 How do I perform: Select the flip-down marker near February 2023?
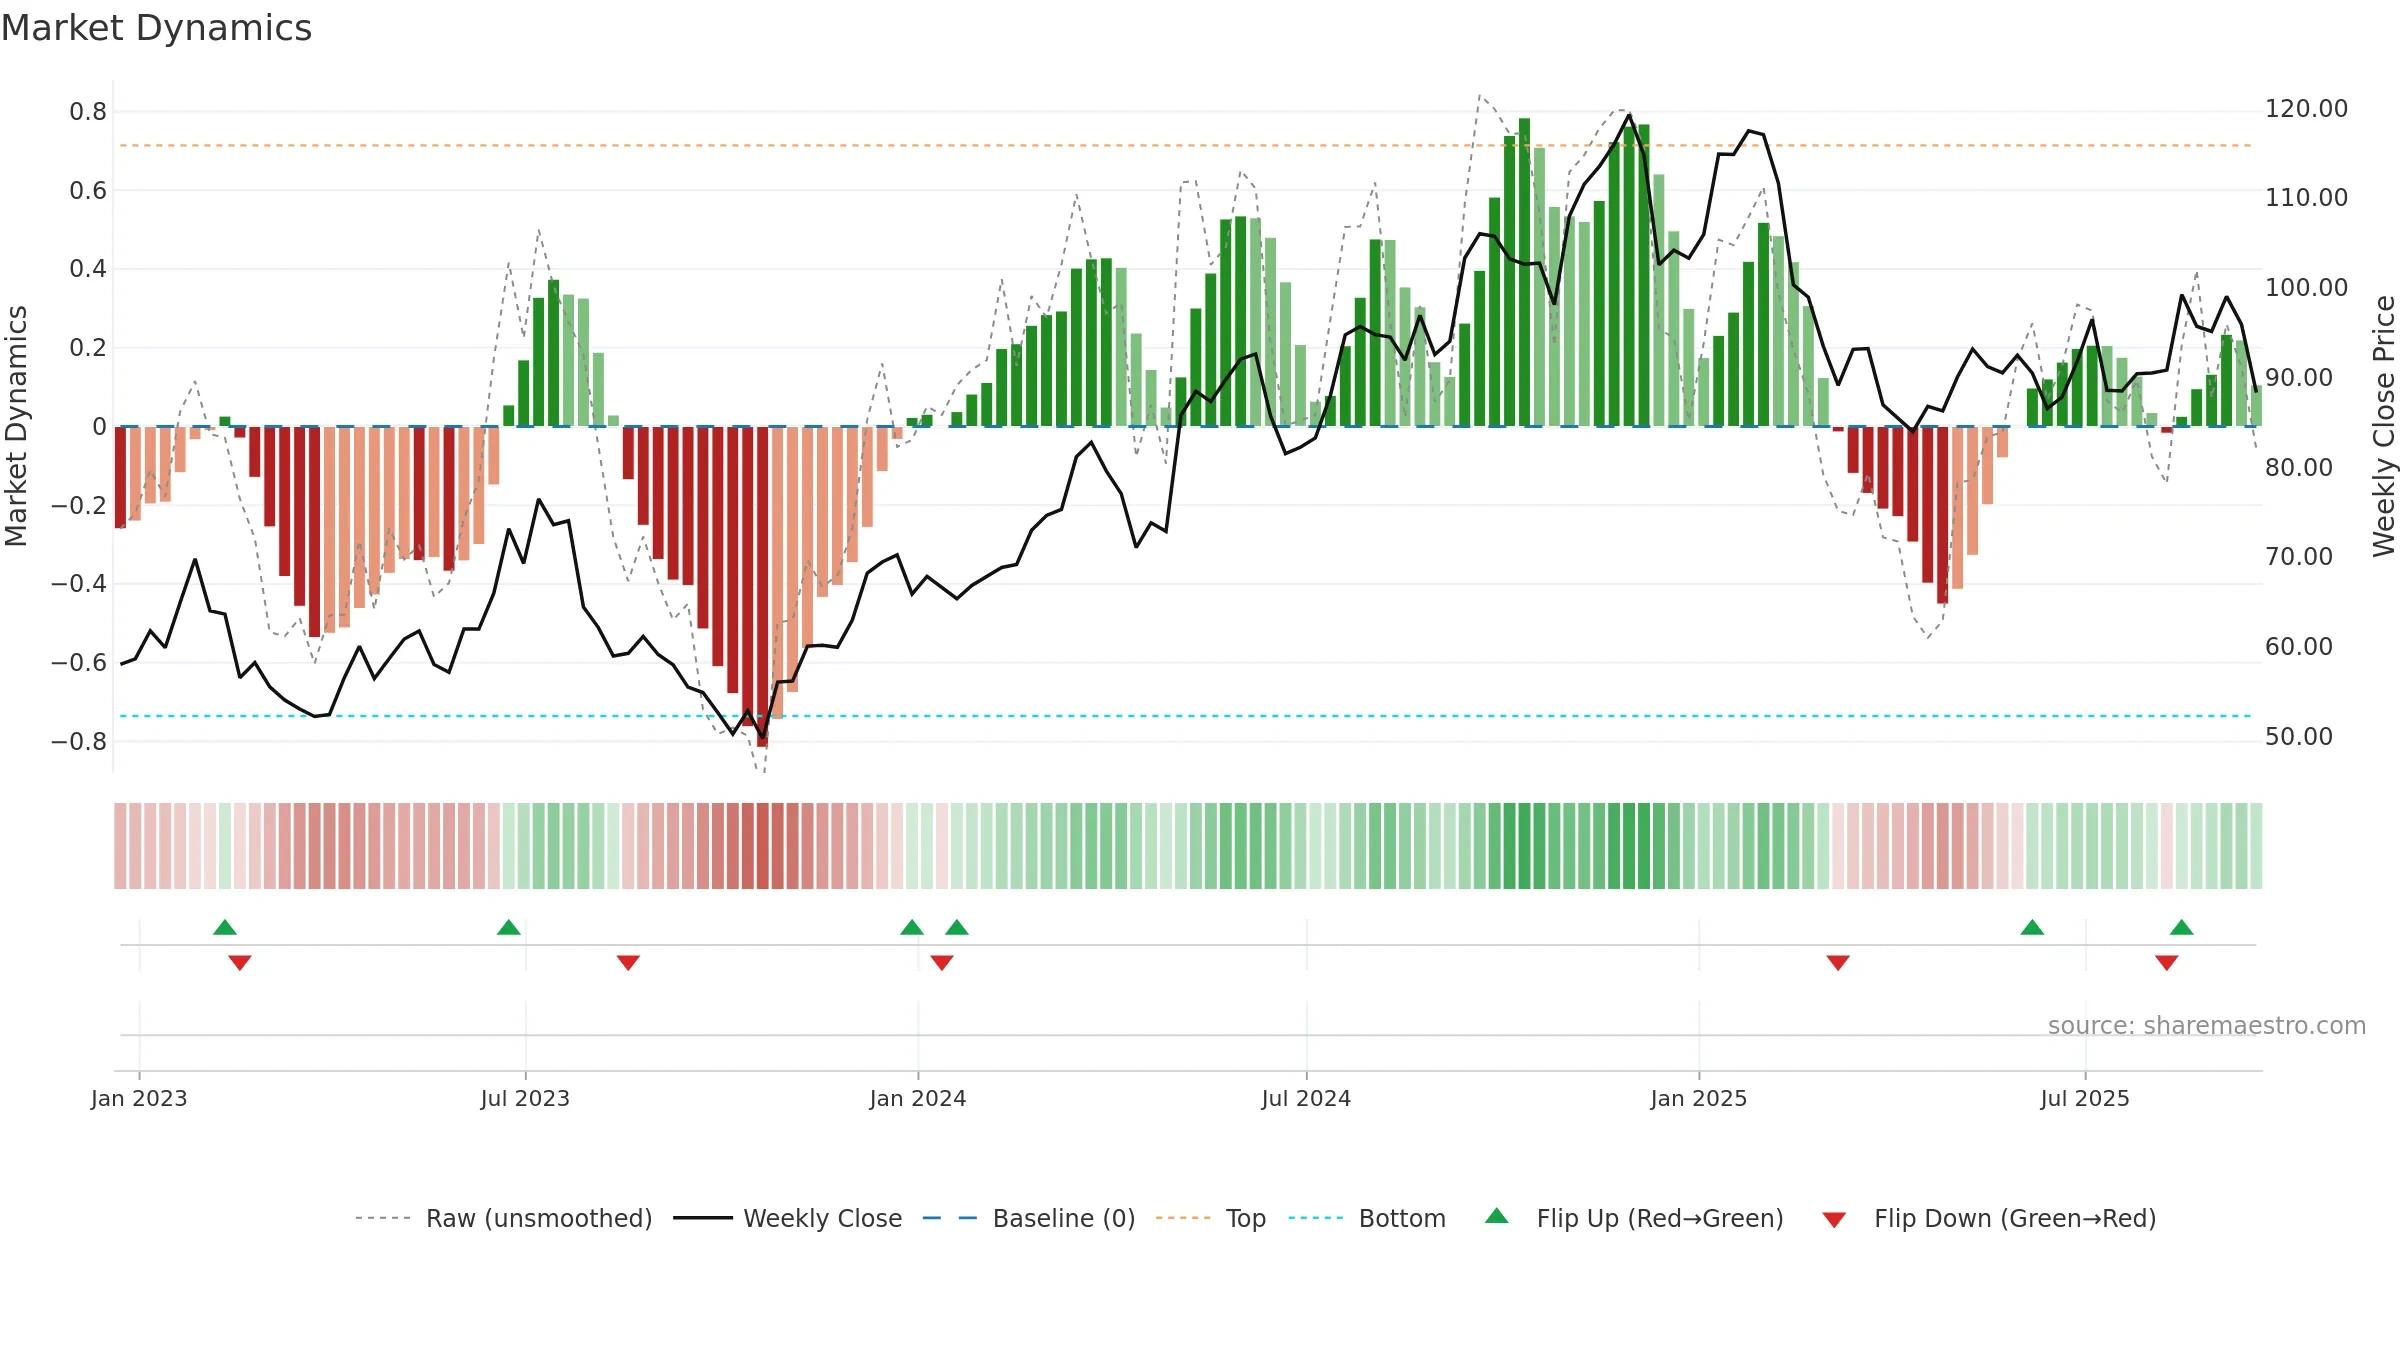point(240,963)
